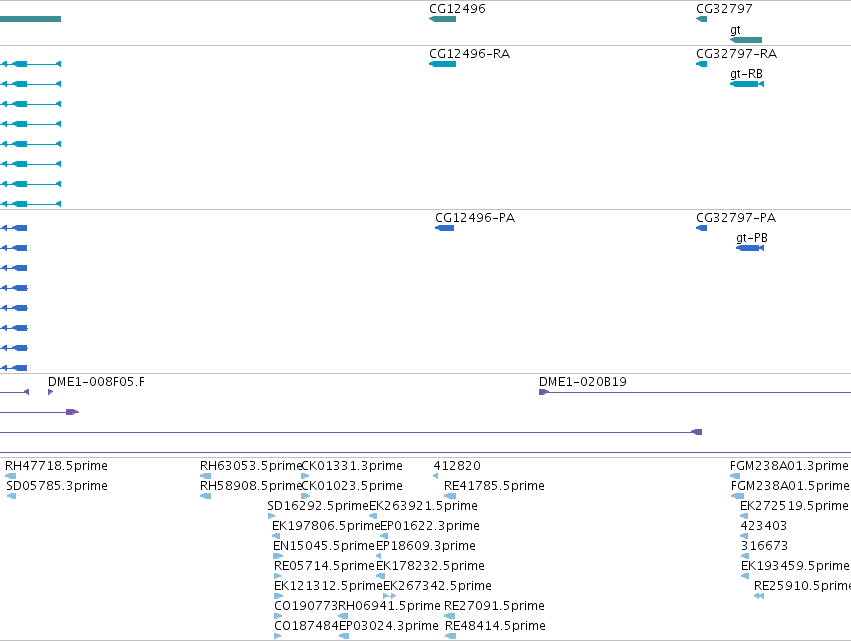Click EST label CK01331.3prime
The height and width of the screenshot is (641, 851).
pyautogui.click(x=352, y=466)
